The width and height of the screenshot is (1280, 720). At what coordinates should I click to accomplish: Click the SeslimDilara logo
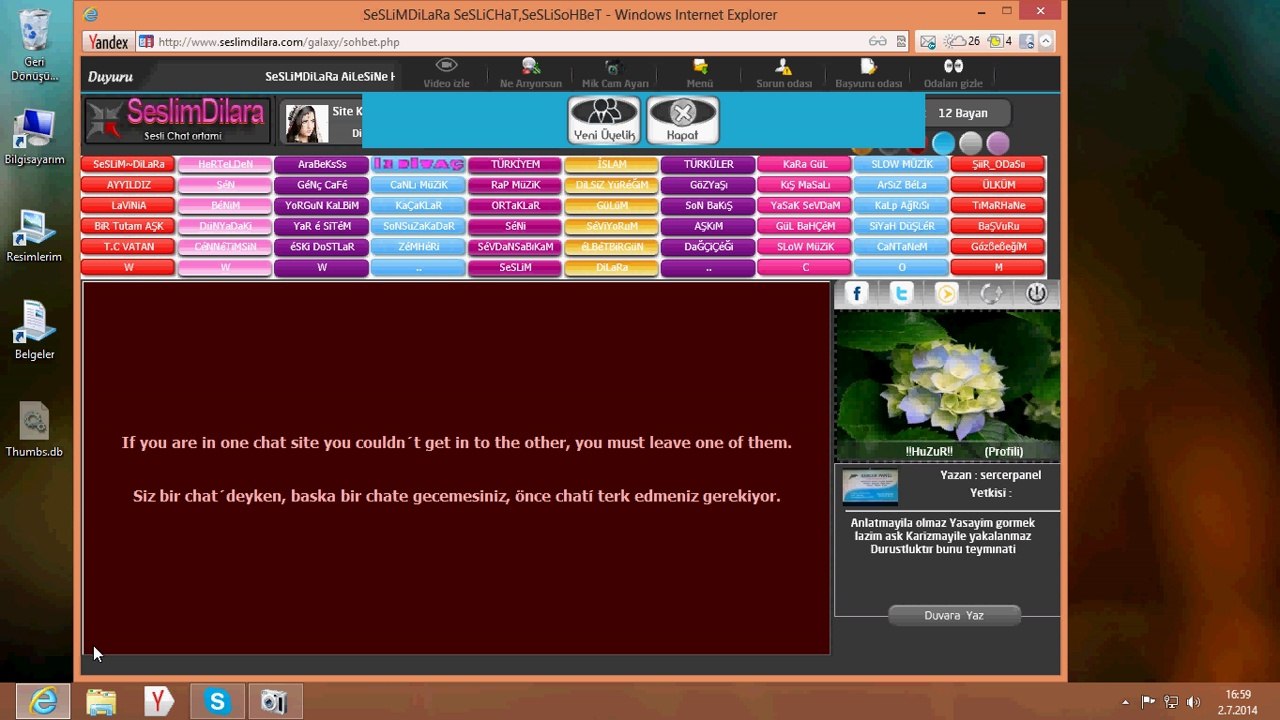[177, 120]
